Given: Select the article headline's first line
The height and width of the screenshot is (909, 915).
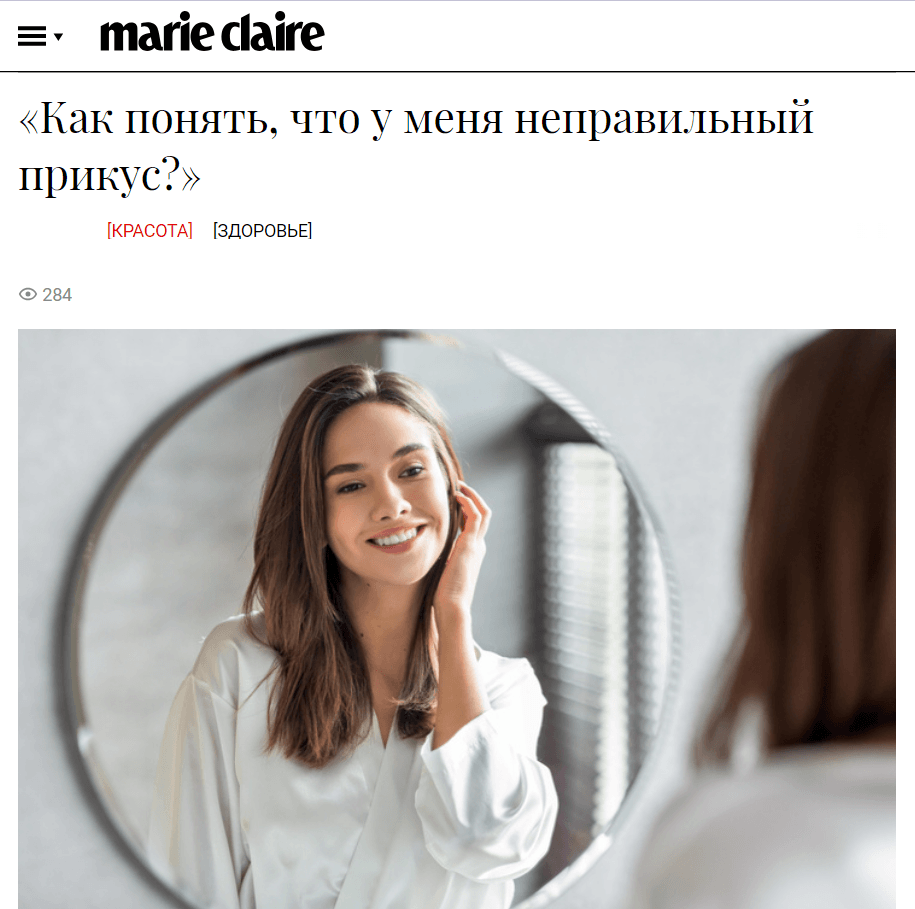Looking at the screenshot, I should (x=416, y=119).
